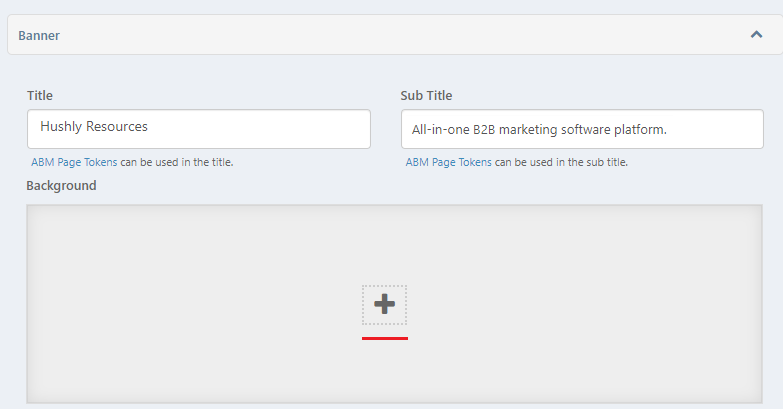The image size is (783, 409).
Task: Click "can be used in the title." hint
Action: [177, 162]
